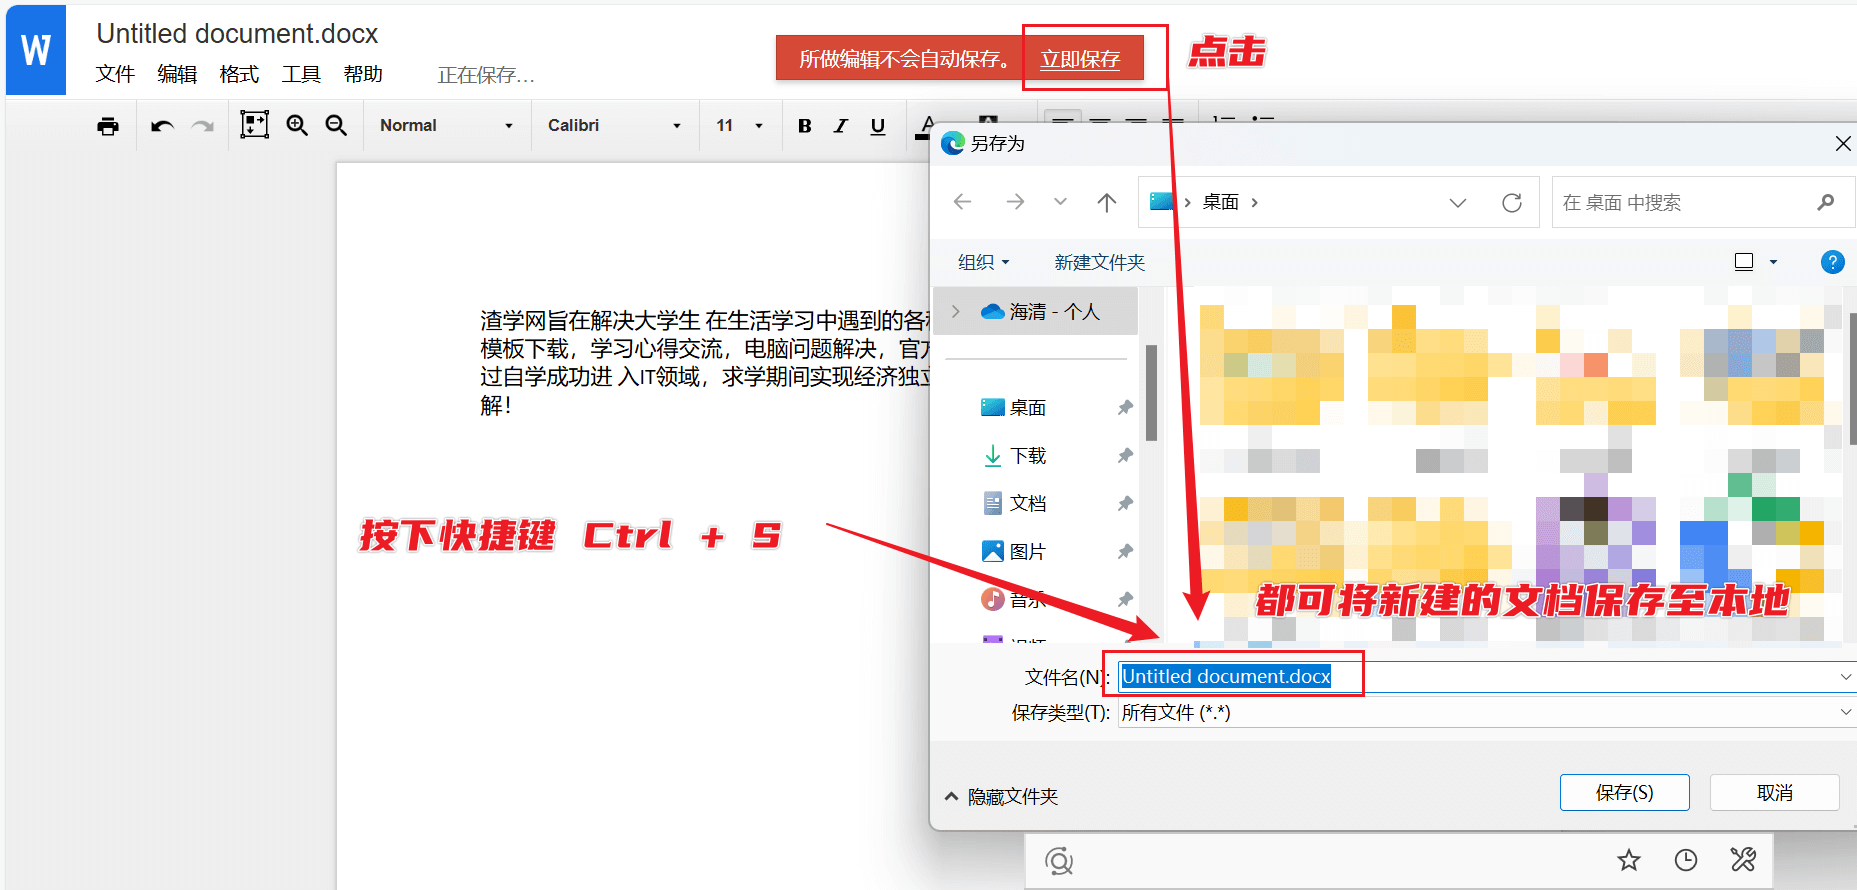
Task: Open the 组织 dropdown menu
Action: tap(984, 262)
